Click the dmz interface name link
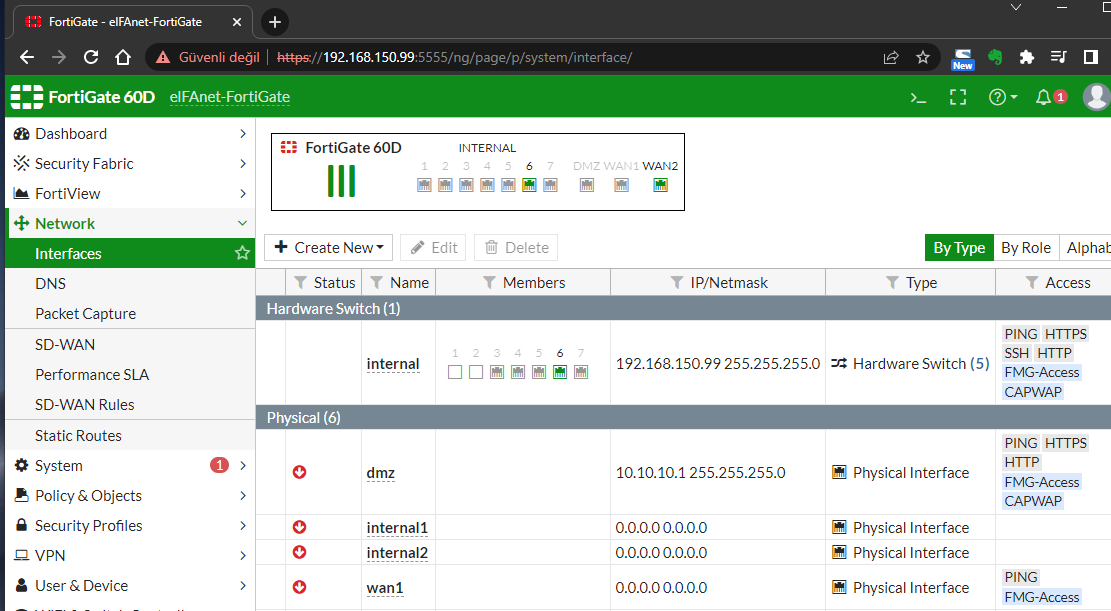 [380, 473]
